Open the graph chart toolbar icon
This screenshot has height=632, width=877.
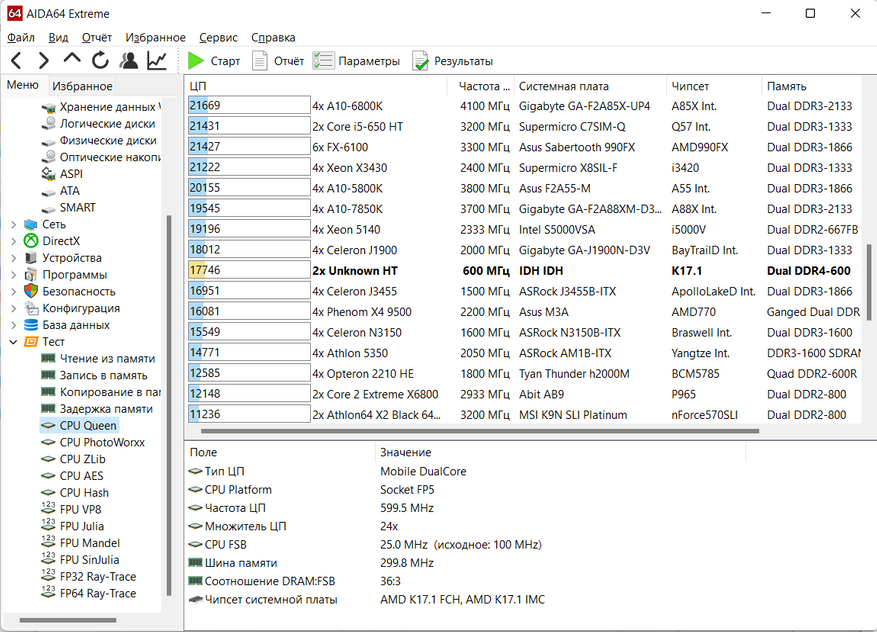(x=157, y=60)
